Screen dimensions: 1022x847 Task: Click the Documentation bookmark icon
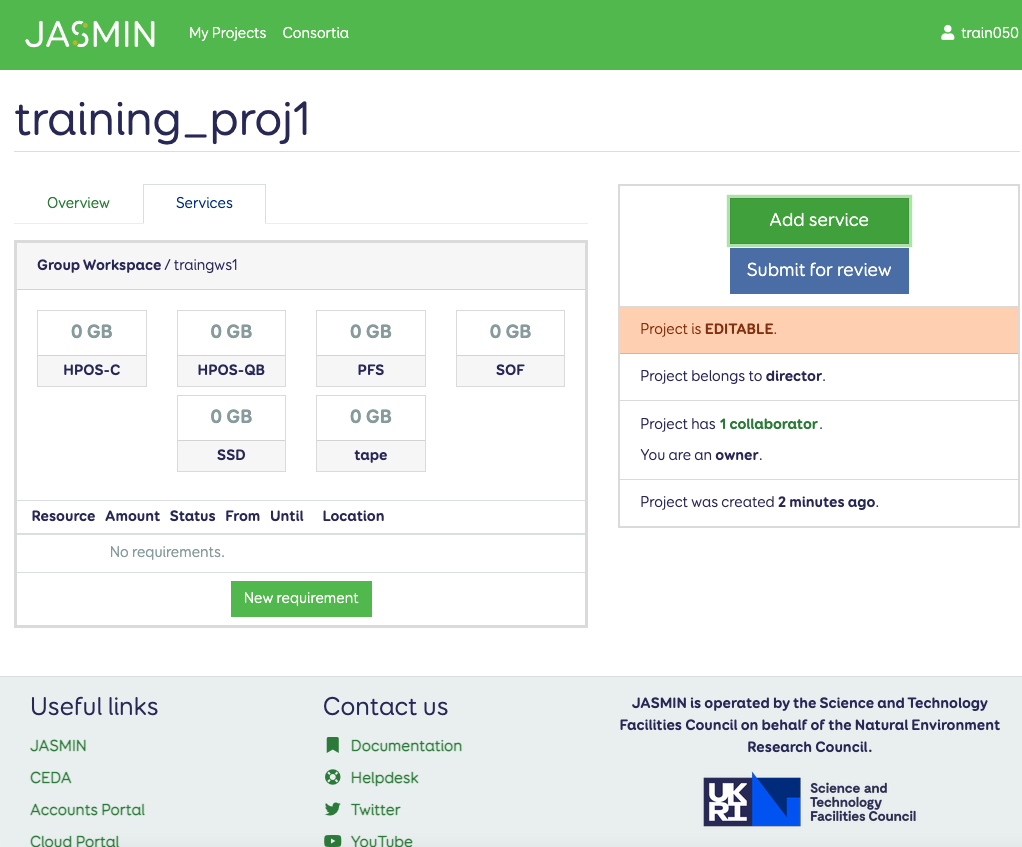pyautogui.click(x=333, y=745)
